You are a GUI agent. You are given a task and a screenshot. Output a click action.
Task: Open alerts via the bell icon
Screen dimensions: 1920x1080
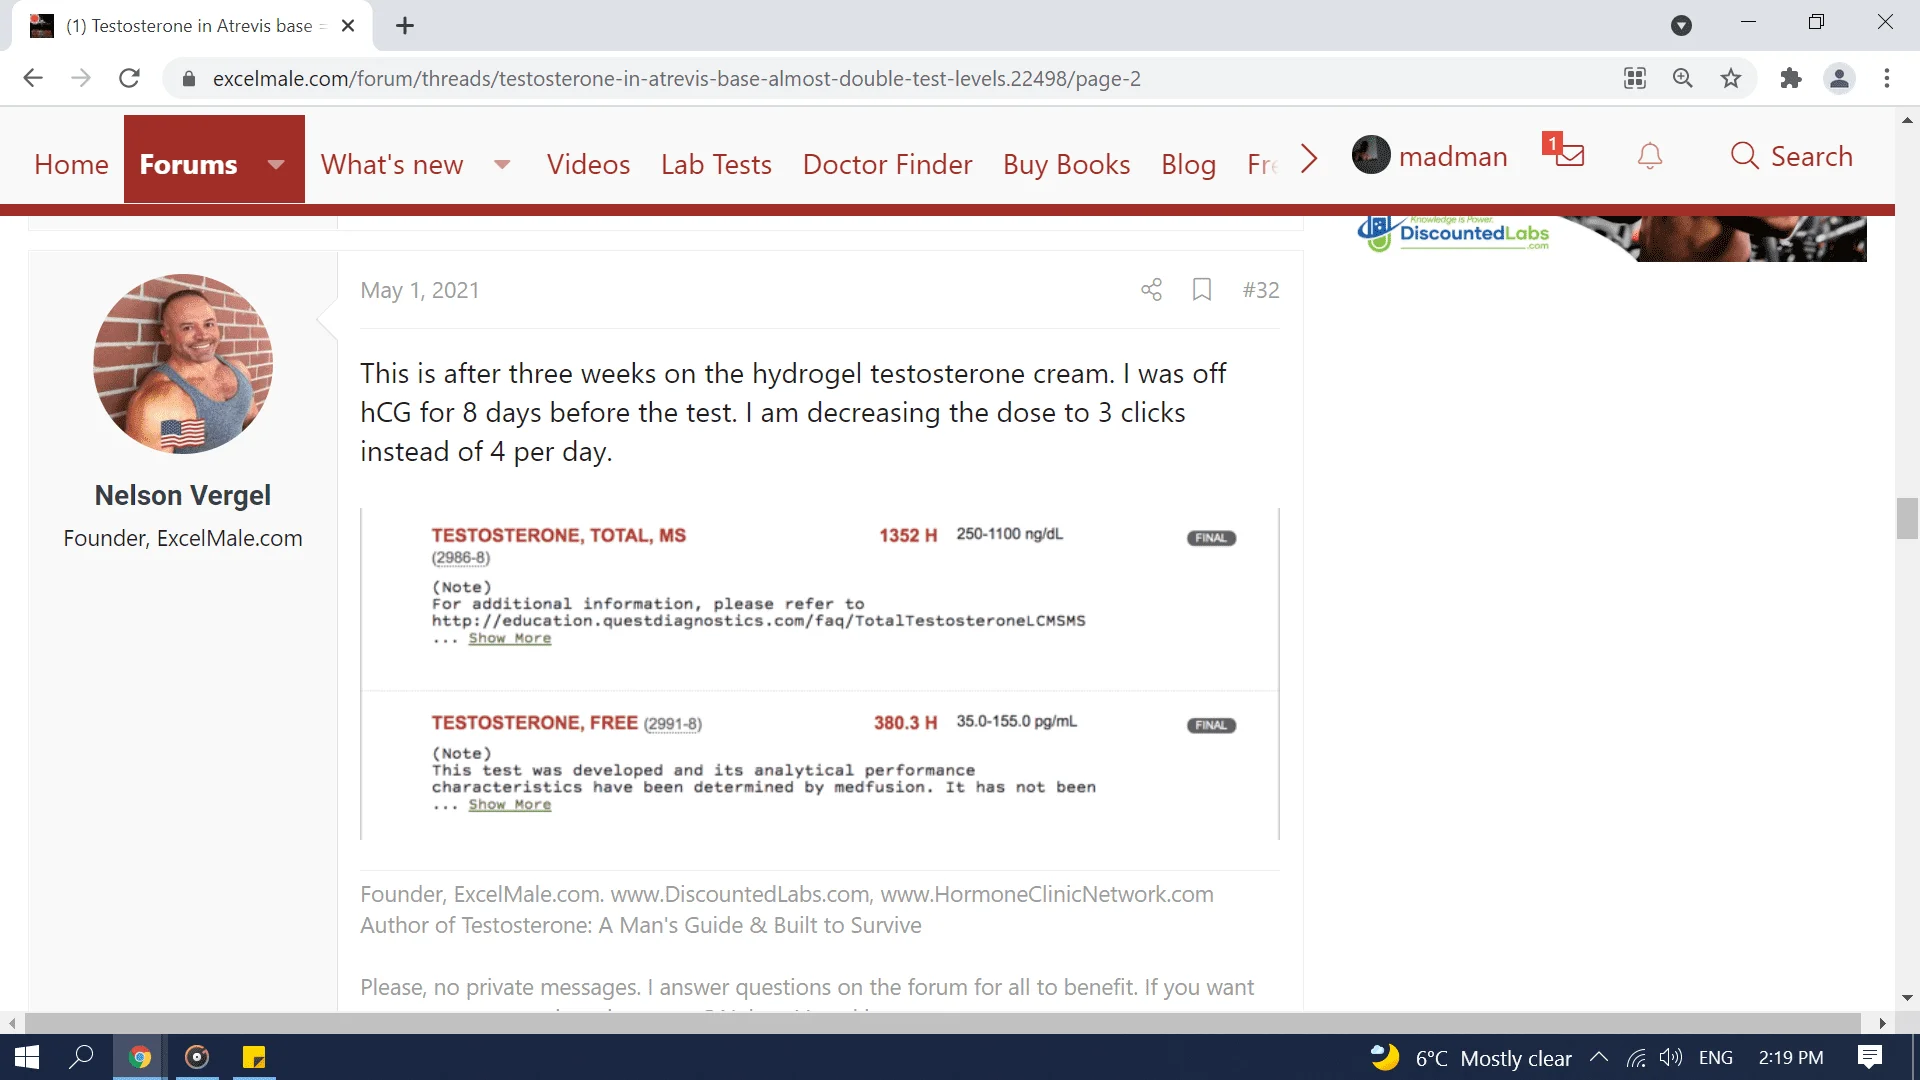coord(1650,157)
